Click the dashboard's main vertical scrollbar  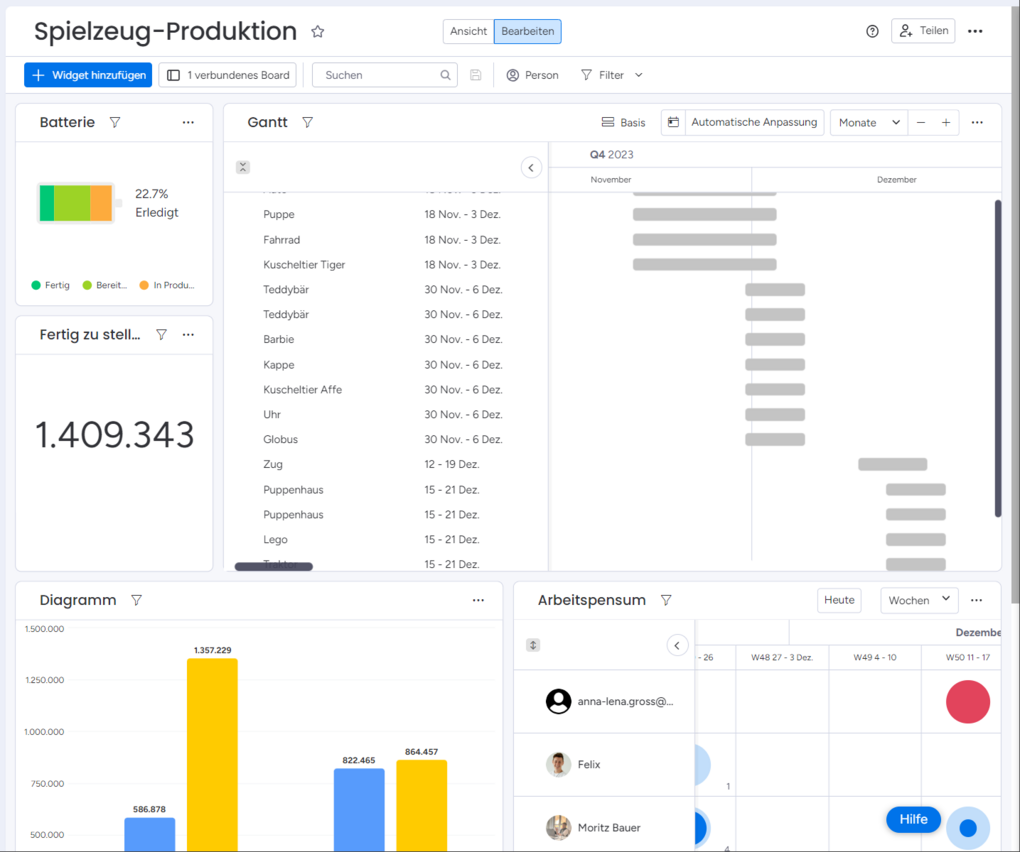(1015, 306)
